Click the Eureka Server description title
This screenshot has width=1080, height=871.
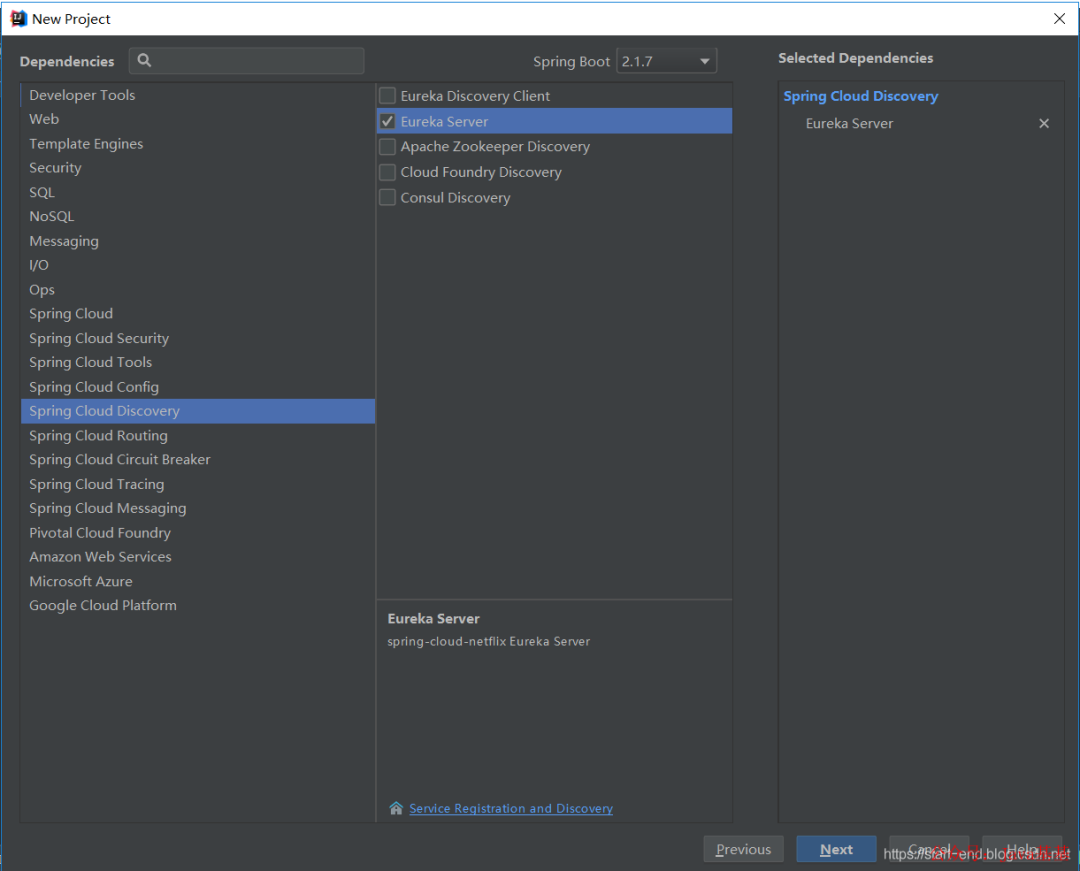[433, 618]
